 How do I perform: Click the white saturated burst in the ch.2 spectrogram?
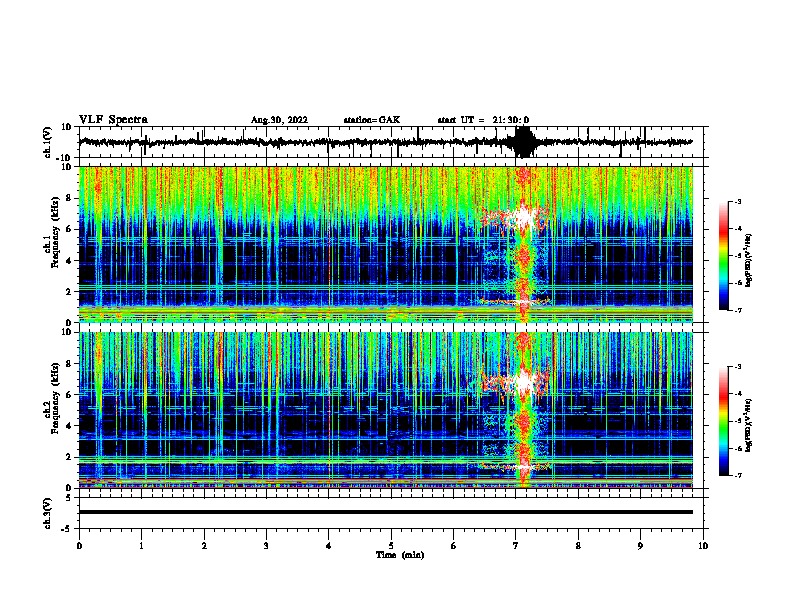pos(523,383)
